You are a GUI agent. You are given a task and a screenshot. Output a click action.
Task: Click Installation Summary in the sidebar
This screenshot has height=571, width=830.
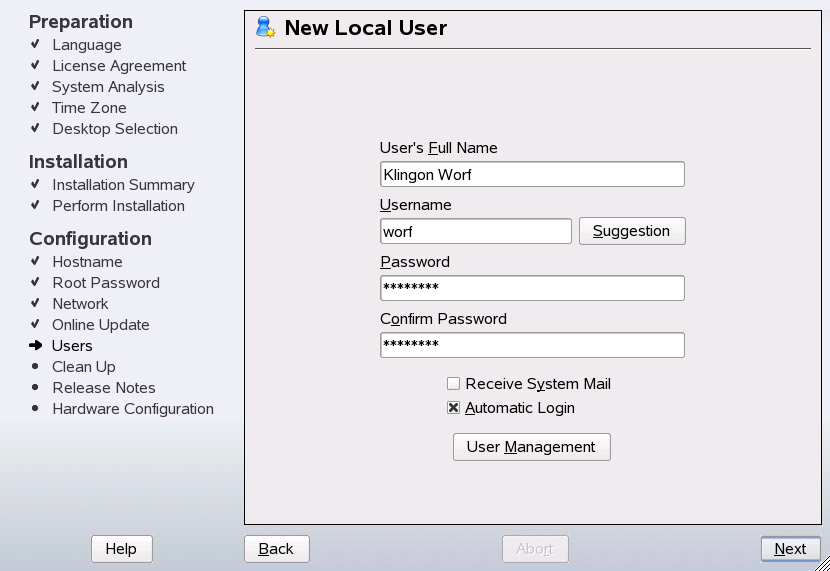(x=123, y=185)
